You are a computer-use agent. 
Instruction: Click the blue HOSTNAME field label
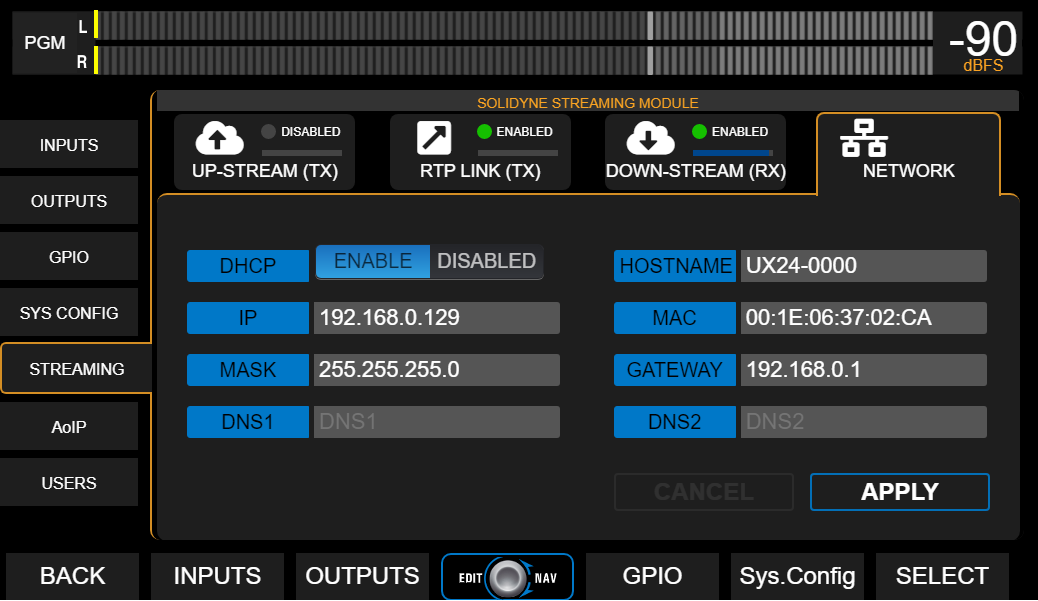[674, 266]
